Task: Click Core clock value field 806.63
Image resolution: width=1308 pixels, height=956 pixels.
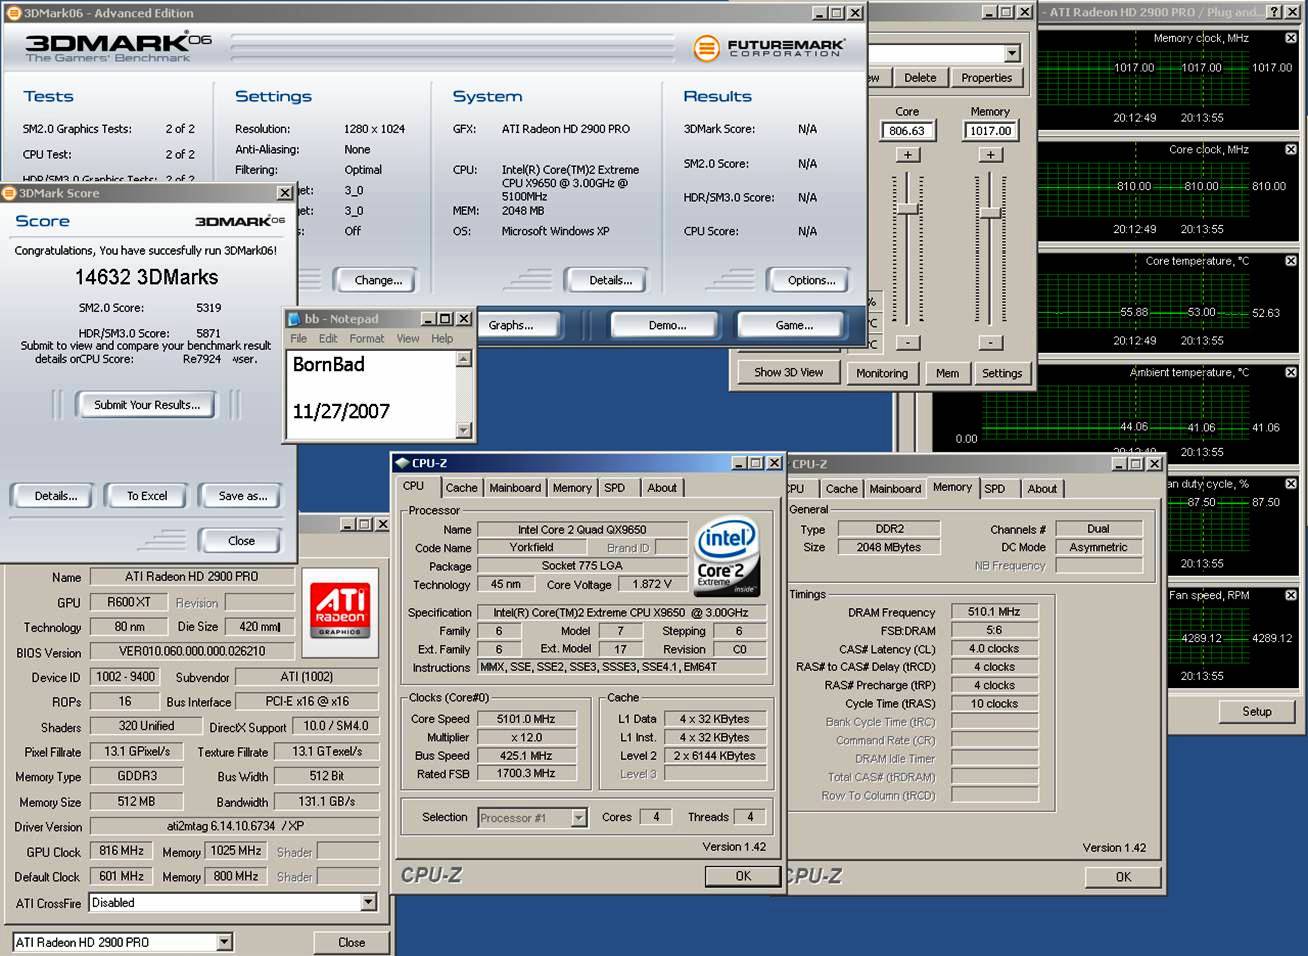Action: (907, 131)
